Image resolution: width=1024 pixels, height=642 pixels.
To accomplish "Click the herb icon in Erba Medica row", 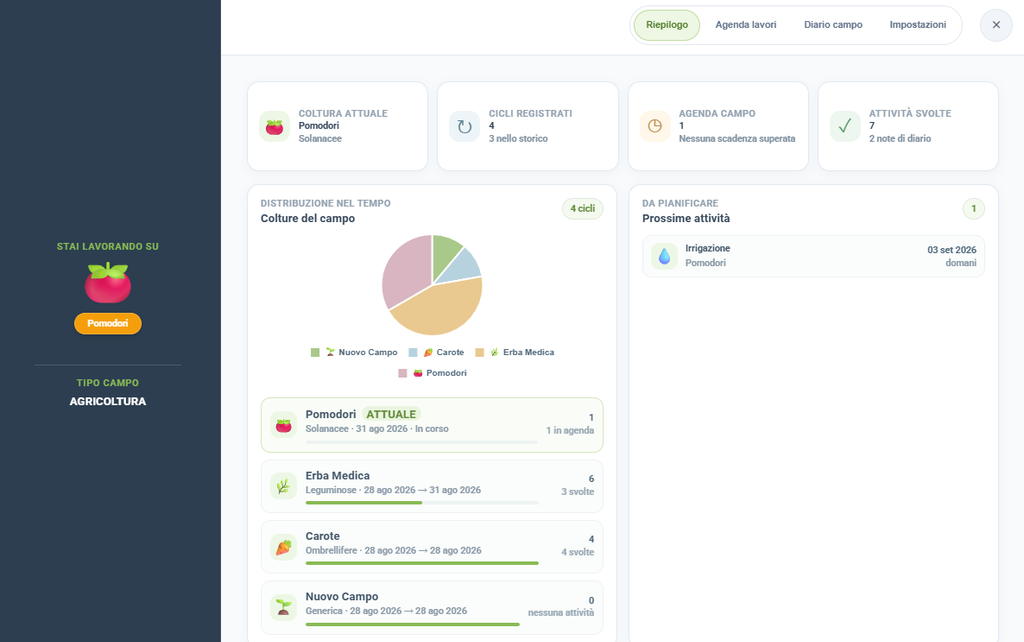I will pyautogui.click(x=283, y=486).
